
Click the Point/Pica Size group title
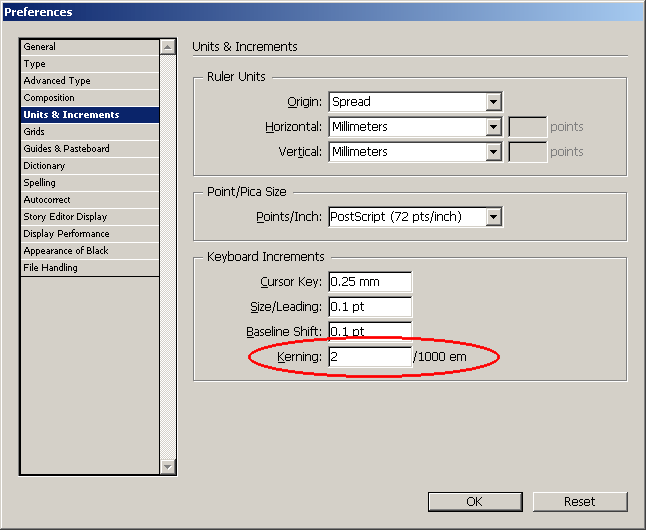point(246,192)
